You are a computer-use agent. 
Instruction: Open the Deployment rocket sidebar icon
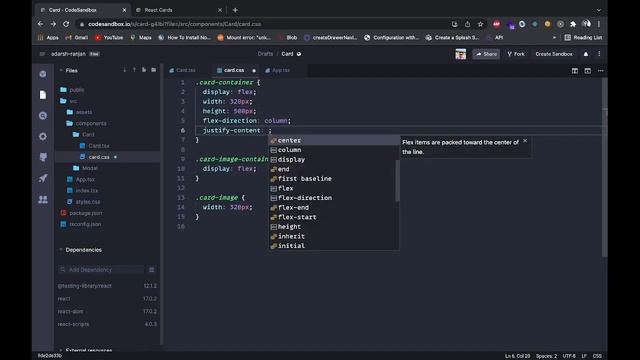tap(43, 178)
